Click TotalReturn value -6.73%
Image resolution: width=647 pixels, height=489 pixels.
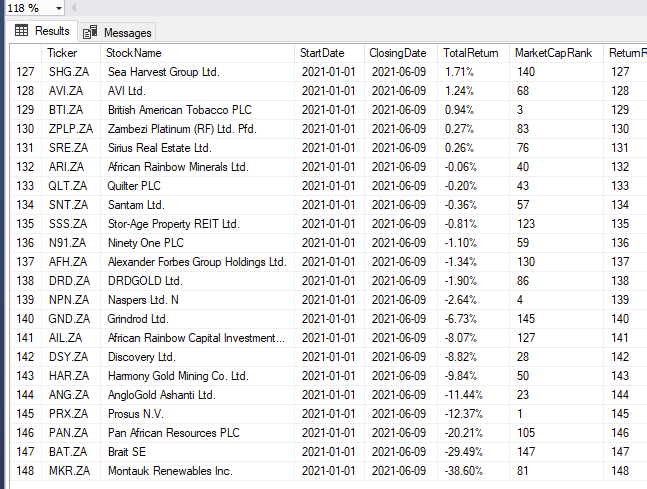click(x=473, y=319)
